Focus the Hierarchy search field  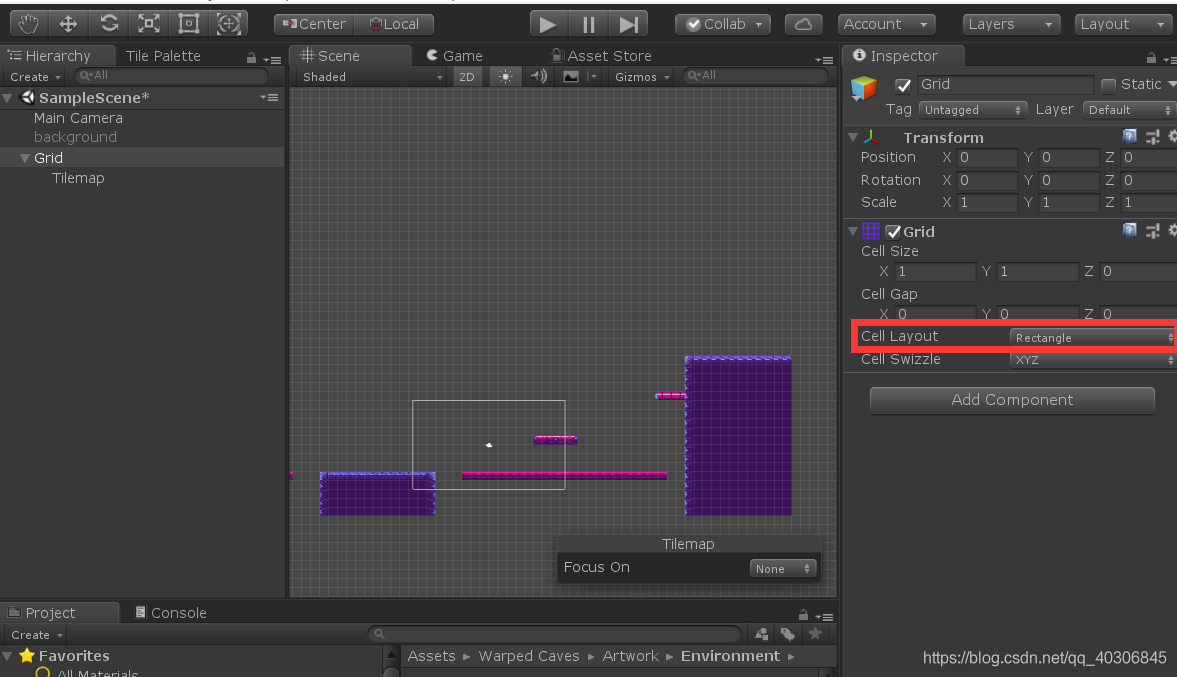171,76
